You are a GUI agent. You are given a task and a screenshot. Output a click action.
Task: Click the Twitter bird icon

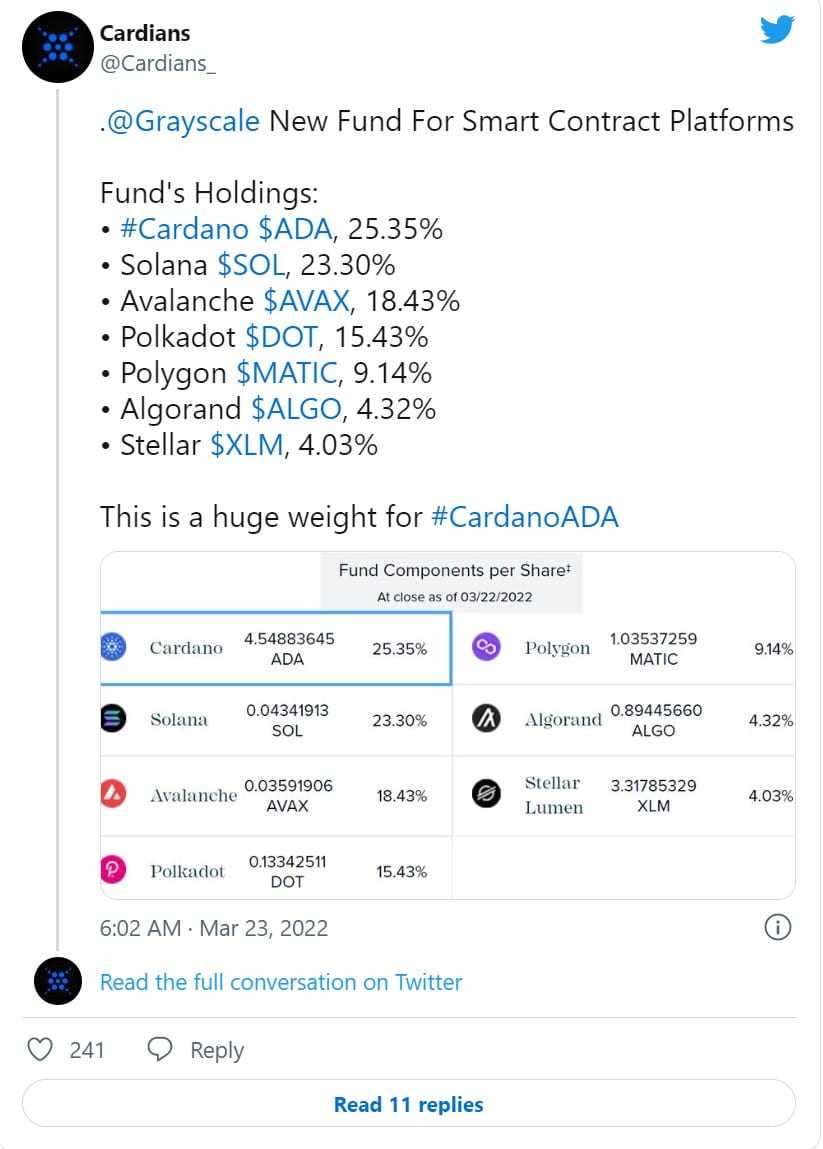[x=776, y=29]
